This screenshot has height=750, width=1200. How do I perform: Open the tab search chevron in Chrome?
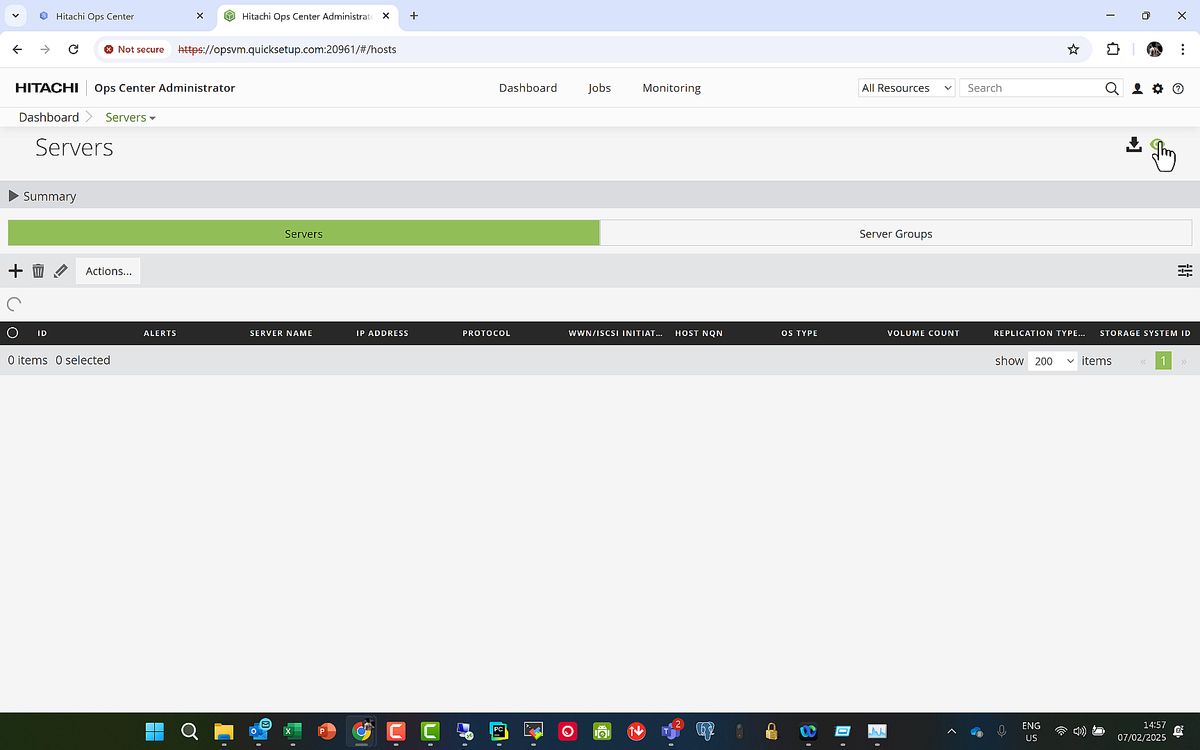pyautogui.click(x=15, y=16)
